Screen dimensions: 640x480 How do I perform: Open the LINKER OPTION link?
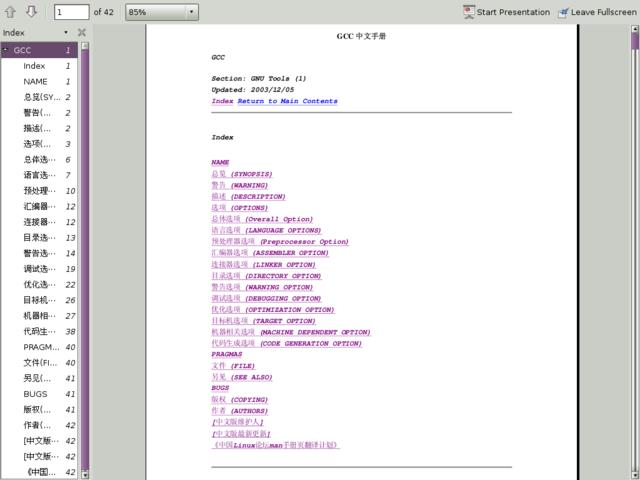[263, 264]
